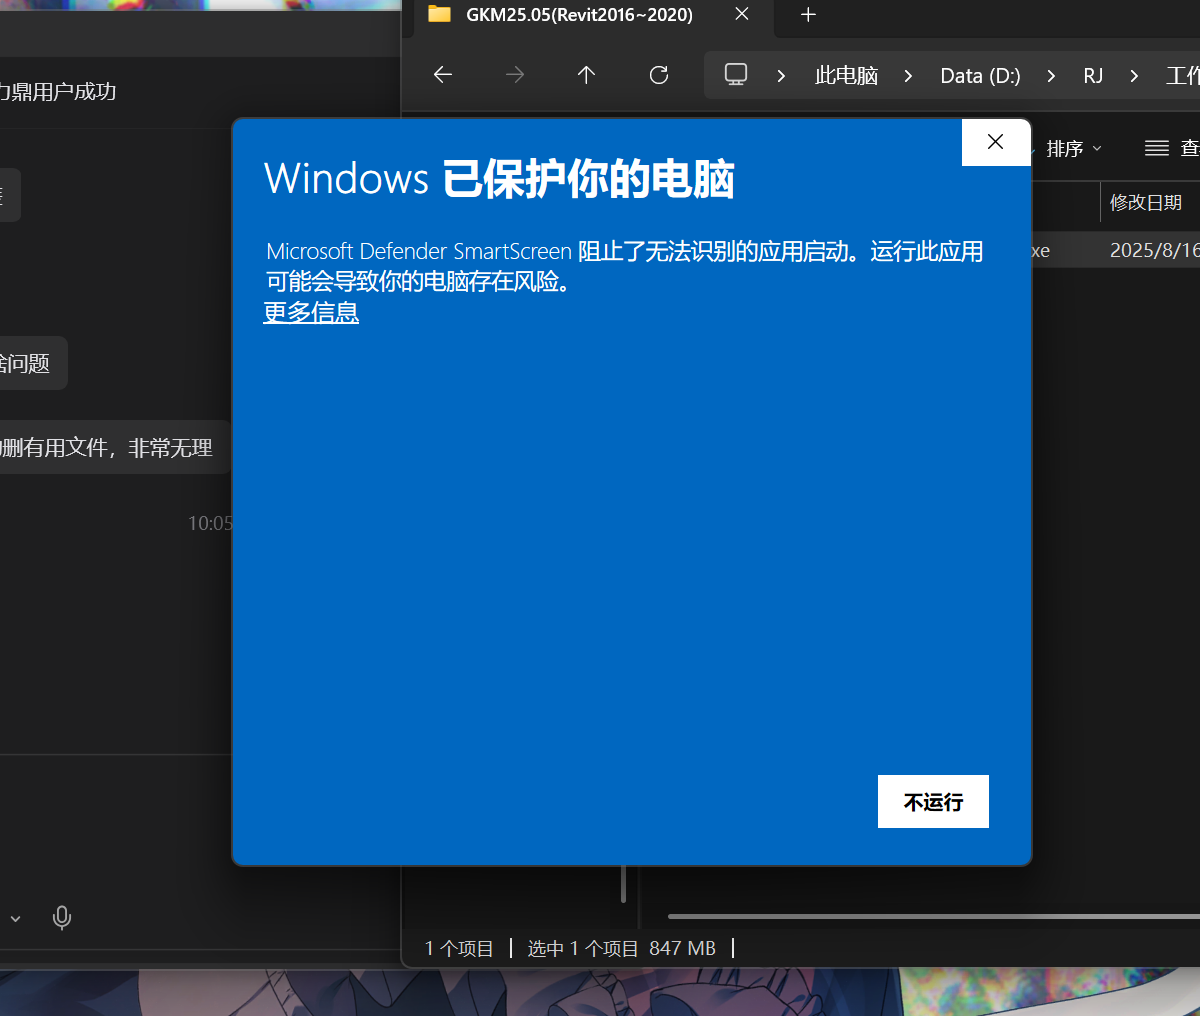This screenshot has height=1016, width=1200.
Task: Close the SmartScreen dialog with the X
Action: coord(996,142)
